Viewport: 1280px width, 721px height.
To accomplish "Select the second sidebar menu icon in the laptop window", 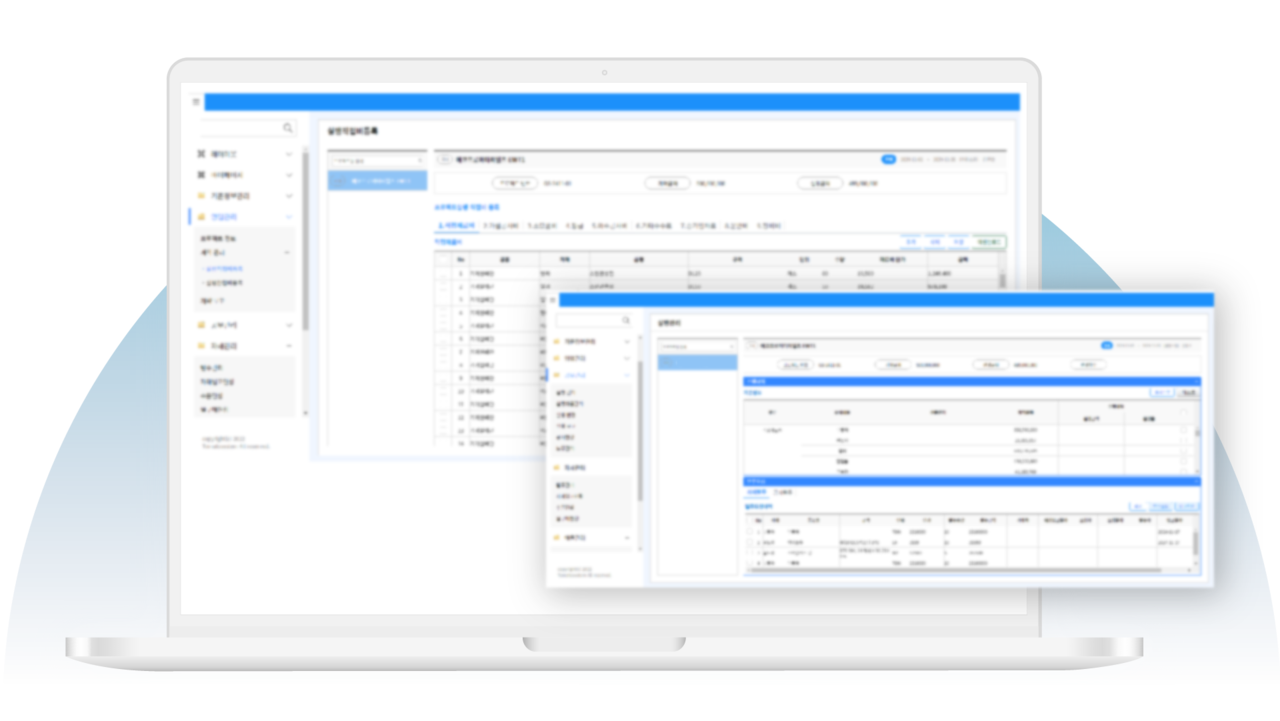I will coord(201,175).
